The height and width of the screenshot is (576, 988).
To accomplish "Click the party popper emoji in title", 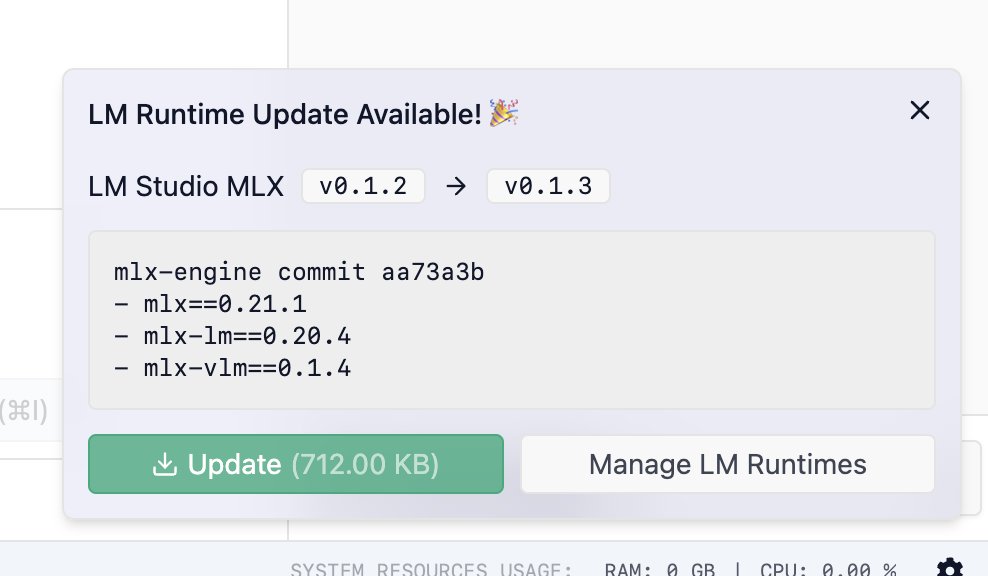I will [x=504, y=114].
